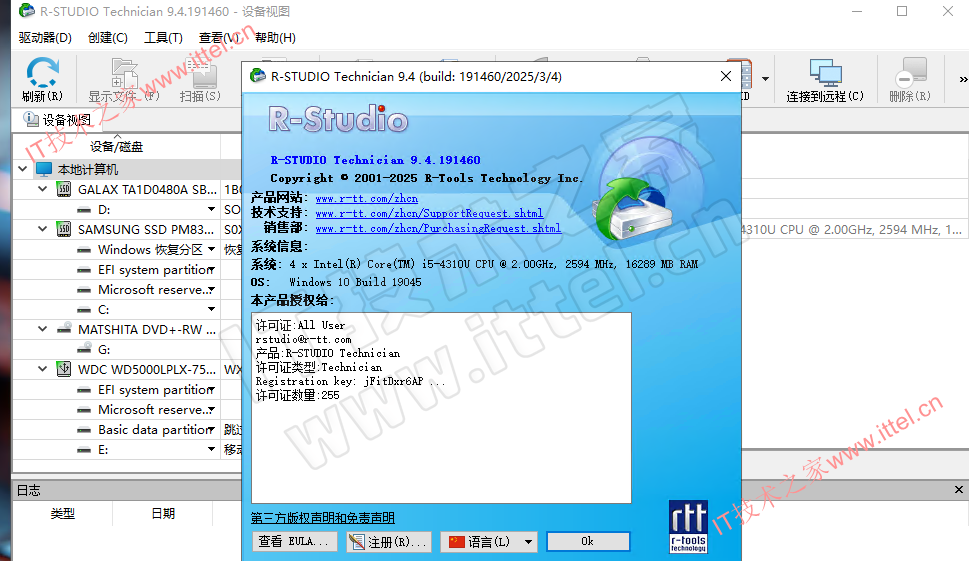
Task: Click the View EULA button
Action: tap(295, 542)
